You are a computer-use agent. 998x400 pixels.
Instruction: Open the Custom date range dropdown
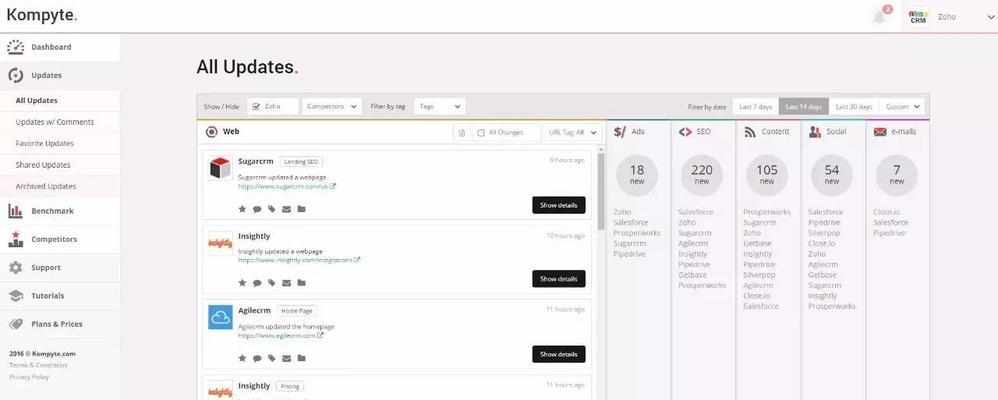(x=902, y=106)
